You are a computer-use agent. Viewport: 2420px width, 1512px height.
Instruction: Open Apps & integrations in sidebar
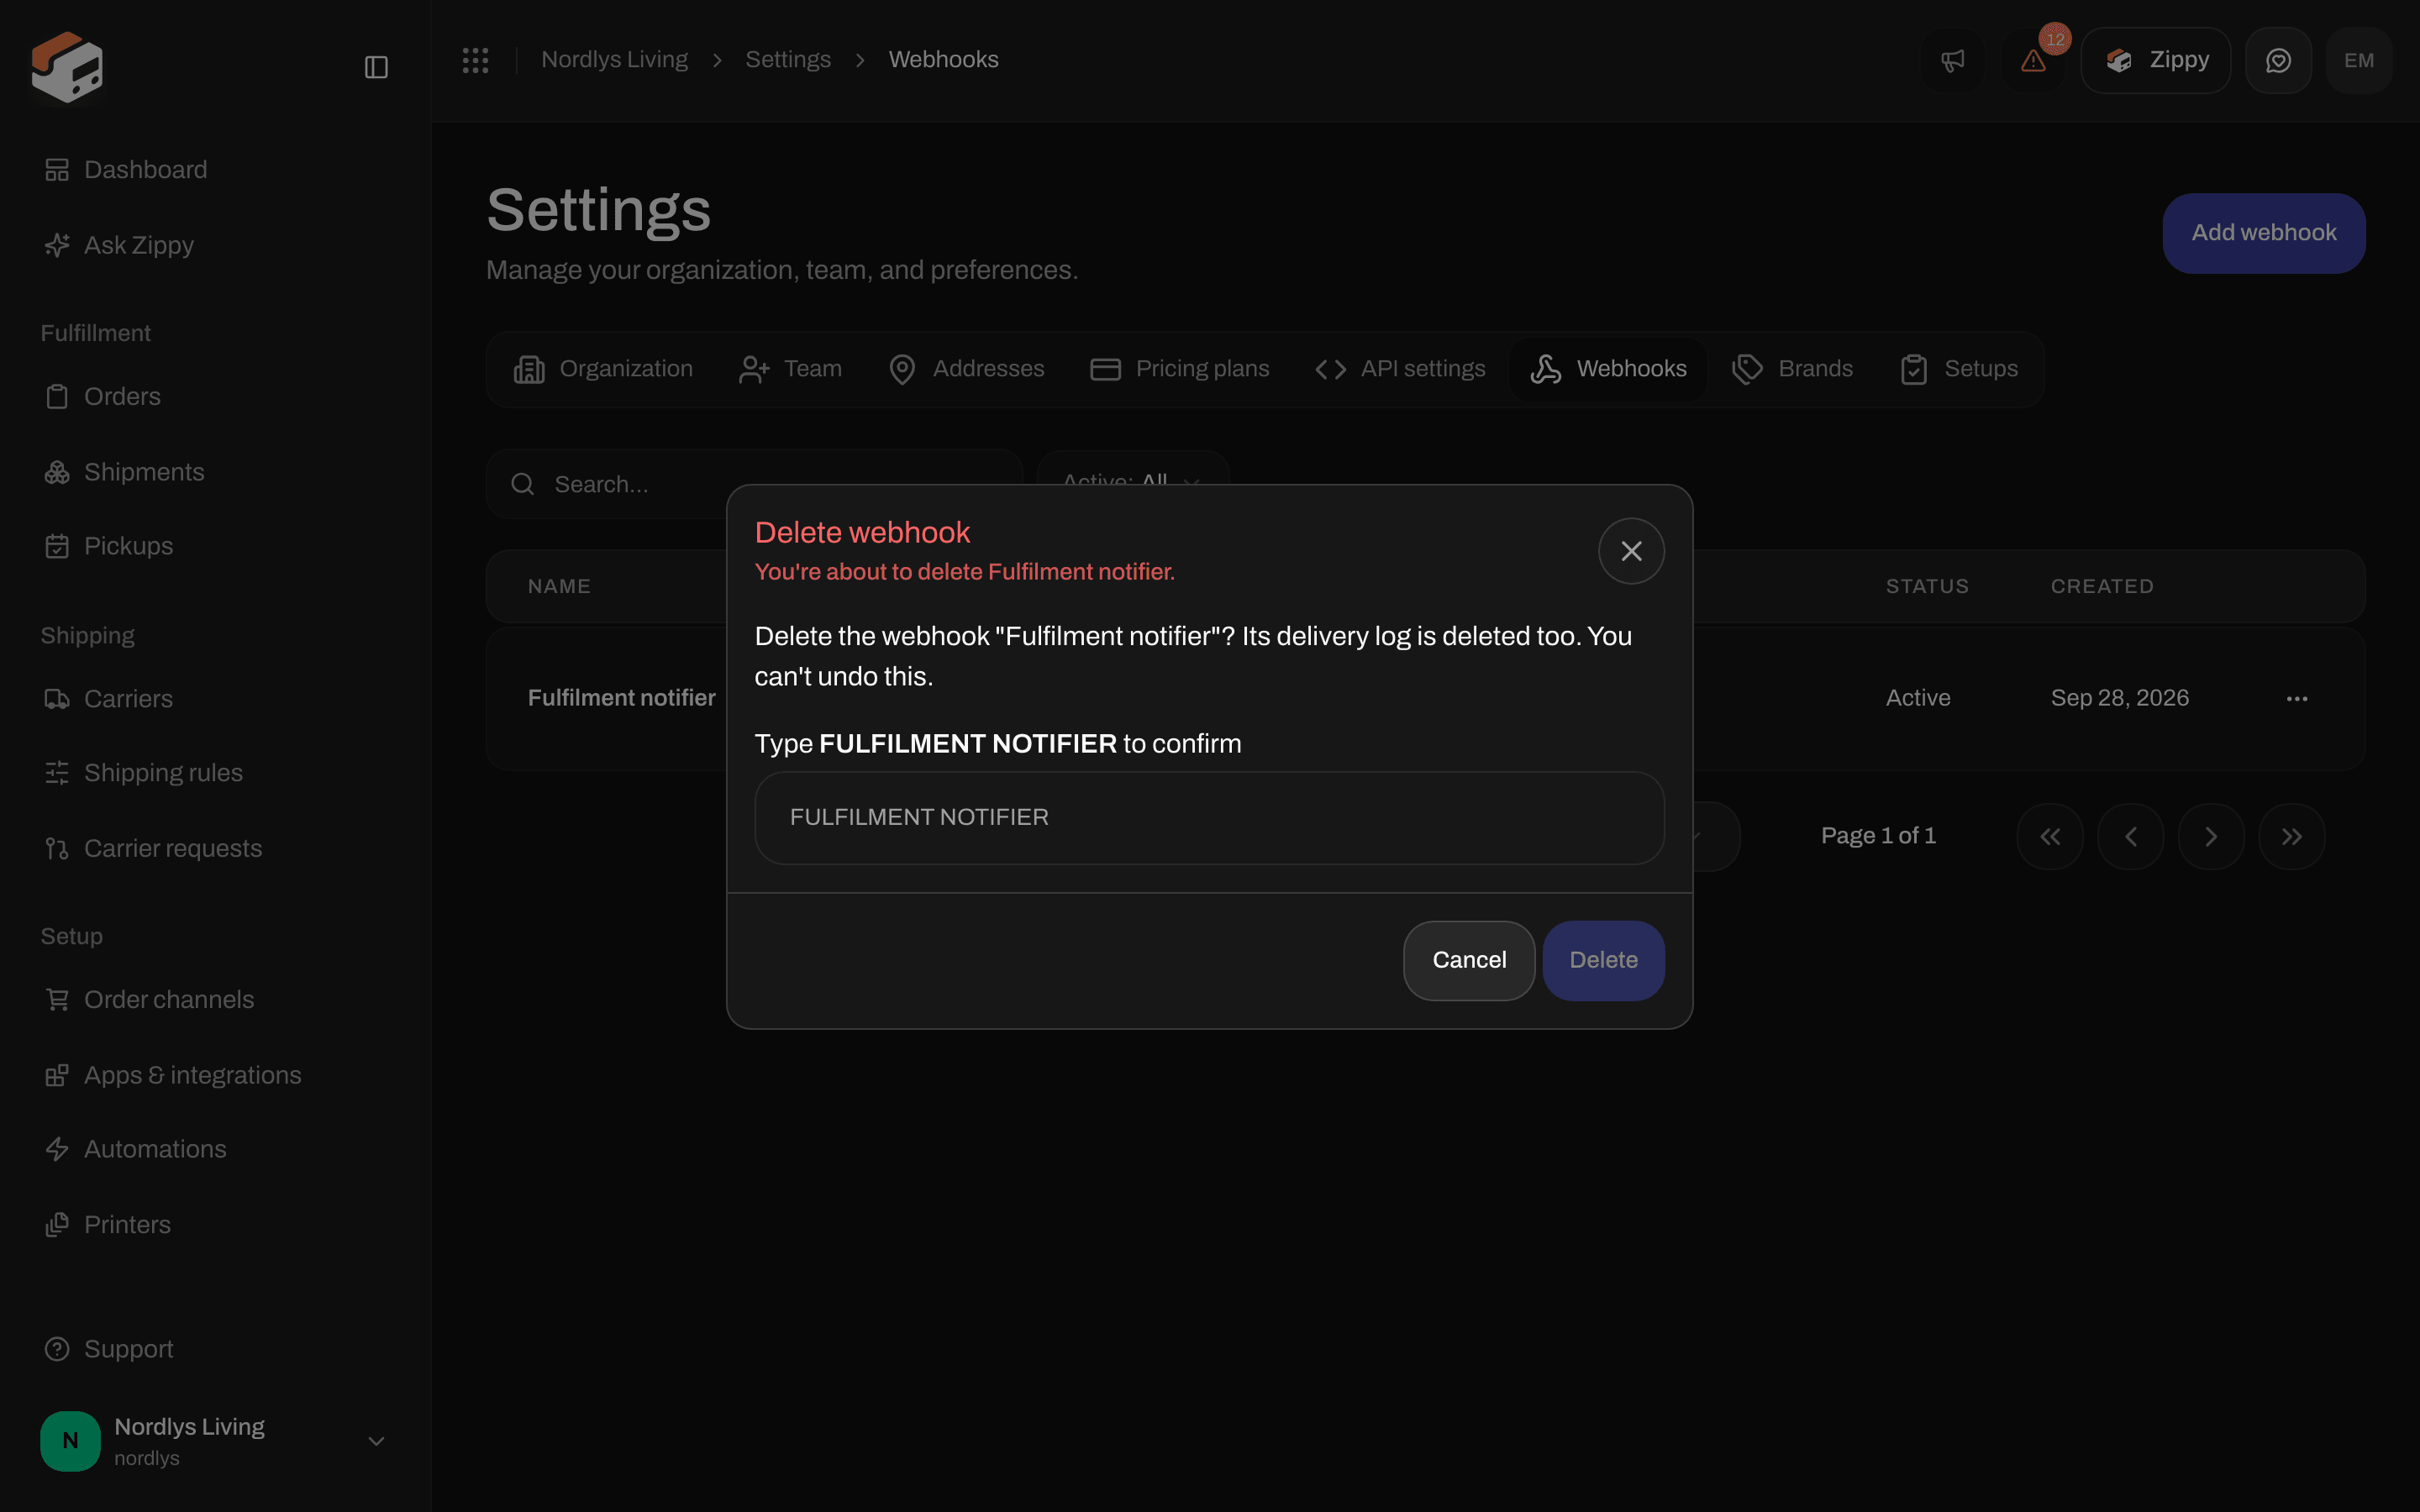(172, 1075)
